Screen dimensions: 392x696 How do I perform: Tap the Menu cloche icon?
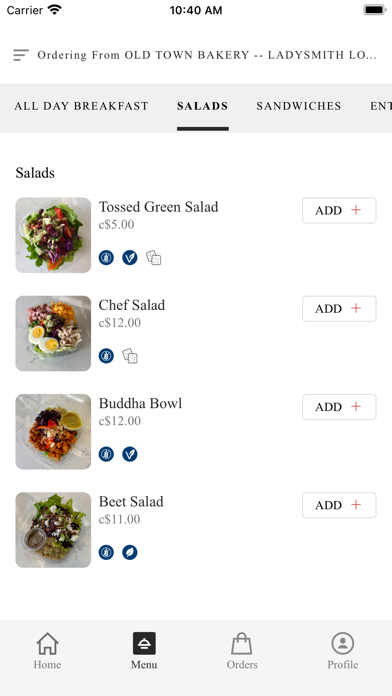tap(144, 644)
